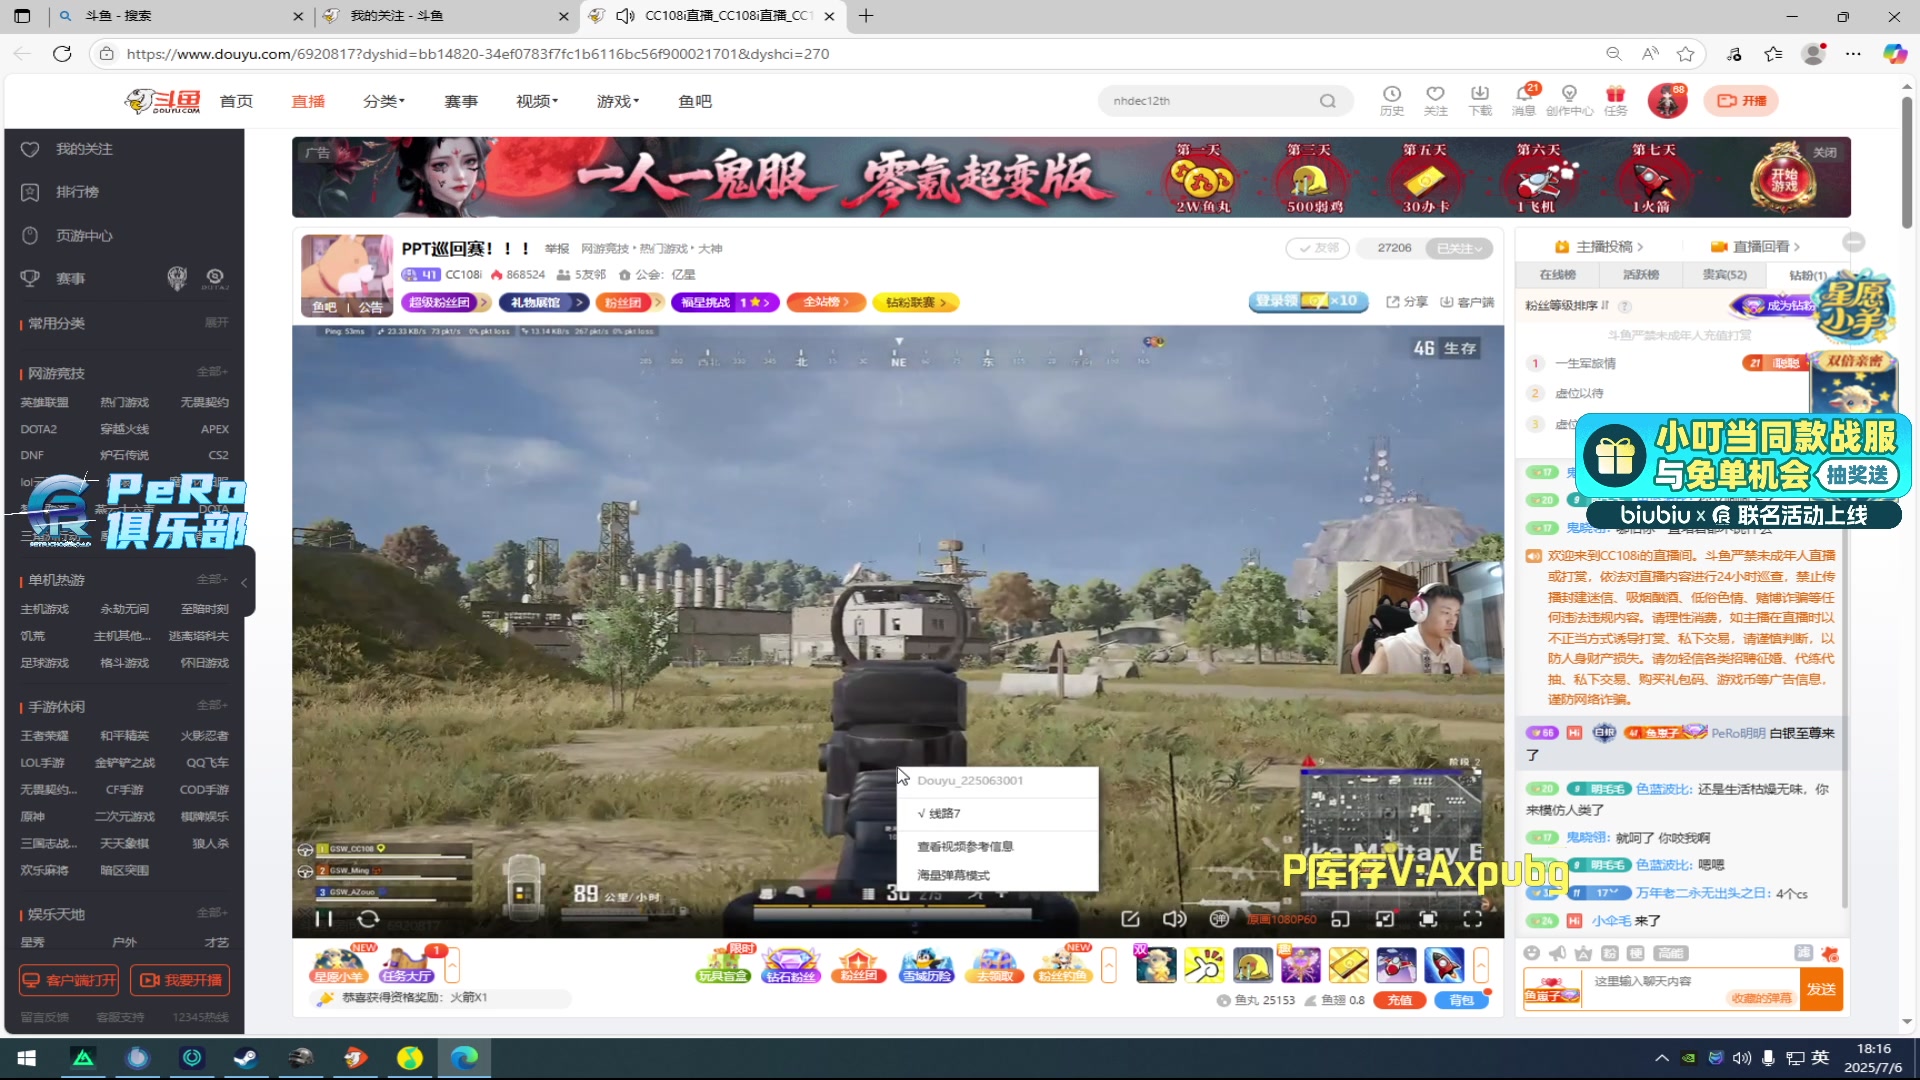The image size is (1920, 1080).
Task: Click the 我要开播 button
Action: (x=180, y=980)
